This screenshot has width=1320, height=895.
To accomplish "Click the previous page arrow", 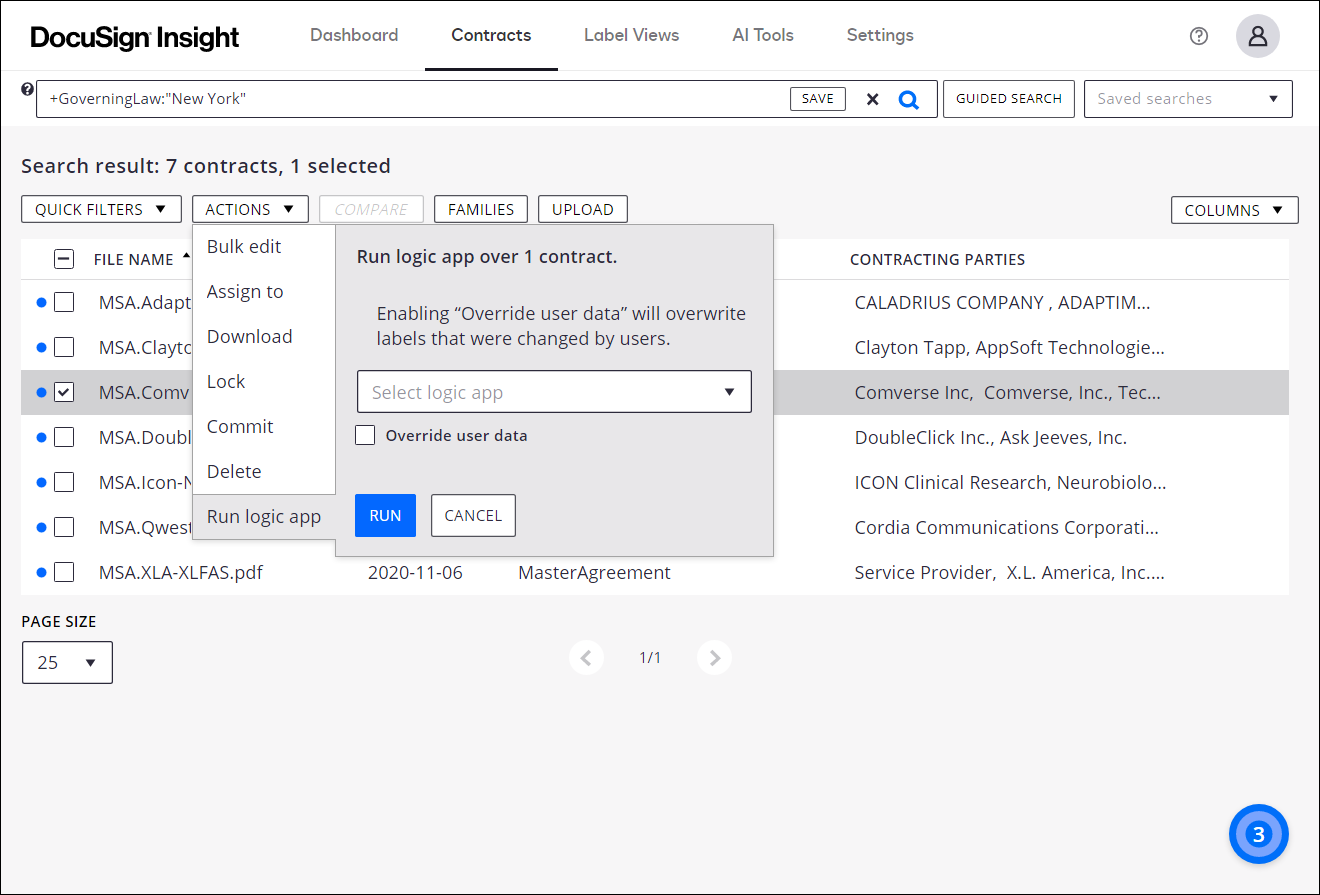I will [x=586, y=657].
